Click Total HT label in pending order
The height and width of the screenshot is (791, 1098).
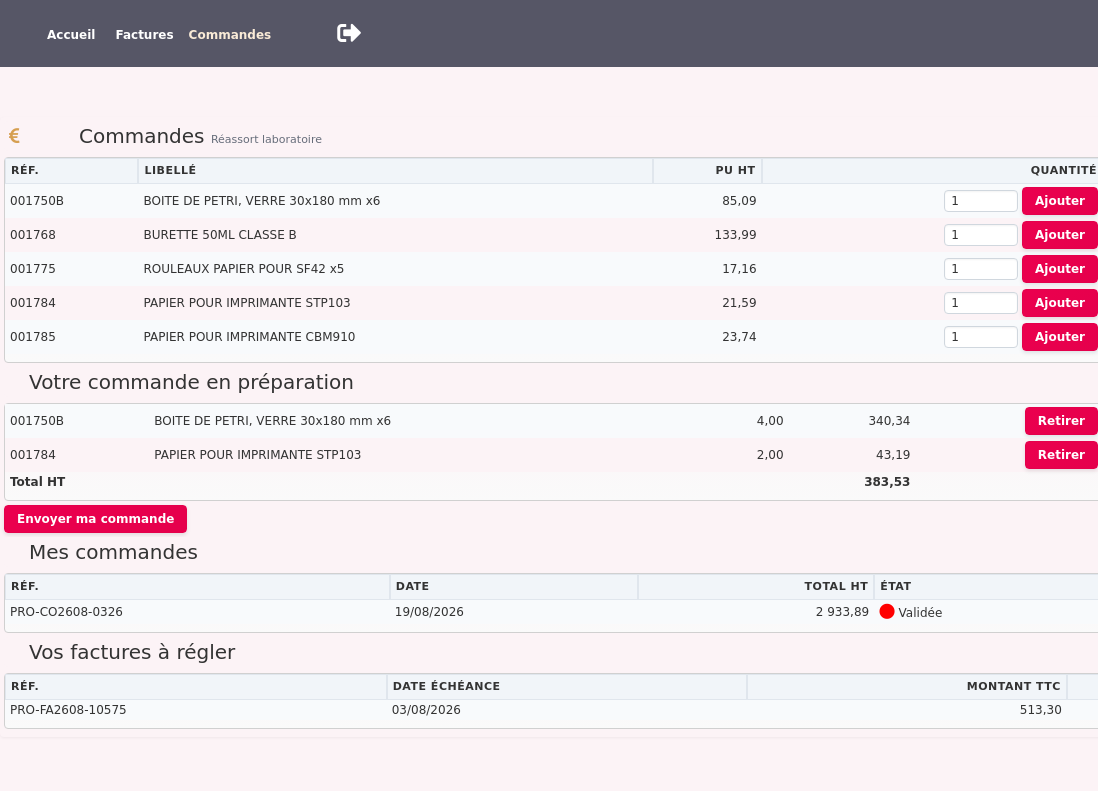tap(37, 482)
